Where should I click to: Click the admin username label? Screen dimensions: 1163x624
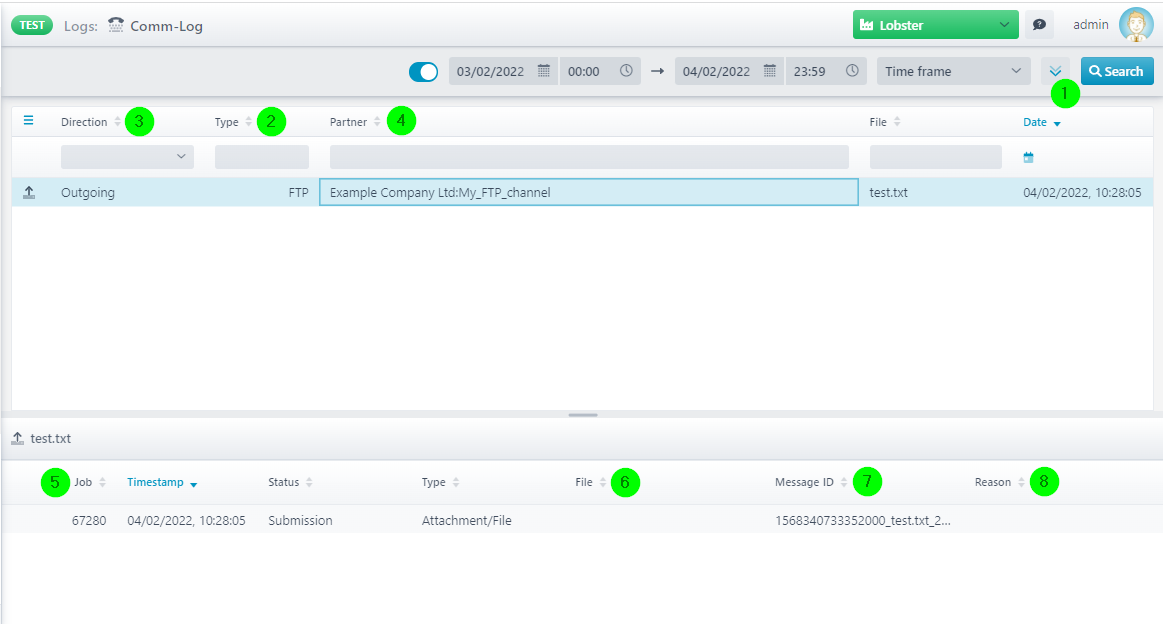1090,24
